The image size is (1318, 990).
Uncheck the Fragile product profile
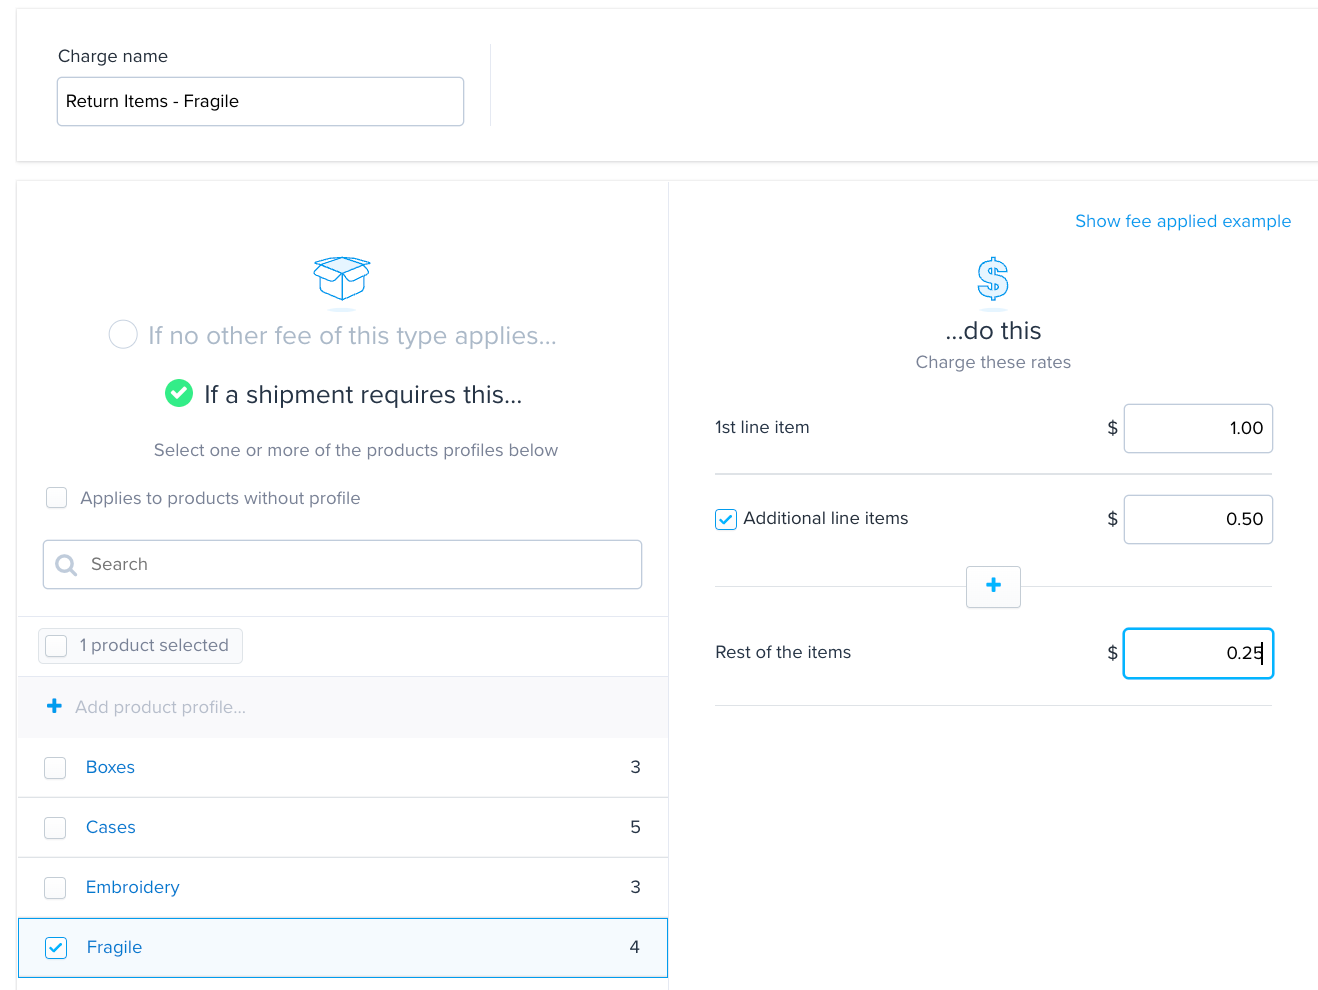(56, 947)
